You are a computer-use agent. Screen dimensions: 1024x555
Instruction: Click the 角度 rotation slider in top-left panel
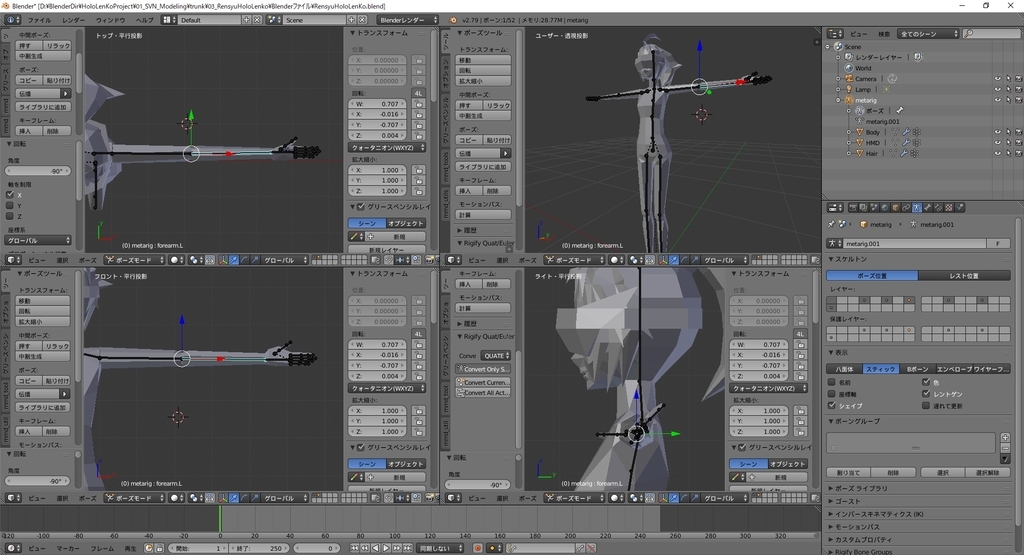[x=40, y=171]
